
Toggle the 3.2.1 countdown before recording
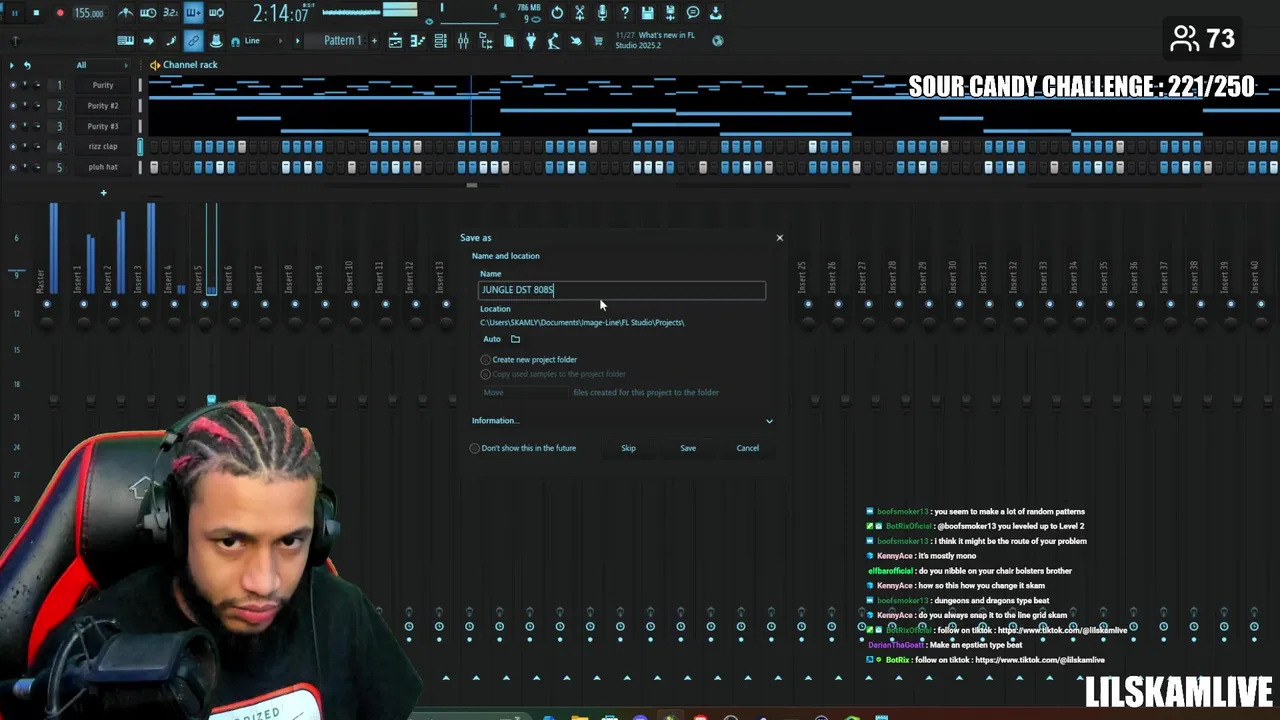coord(171,13)
